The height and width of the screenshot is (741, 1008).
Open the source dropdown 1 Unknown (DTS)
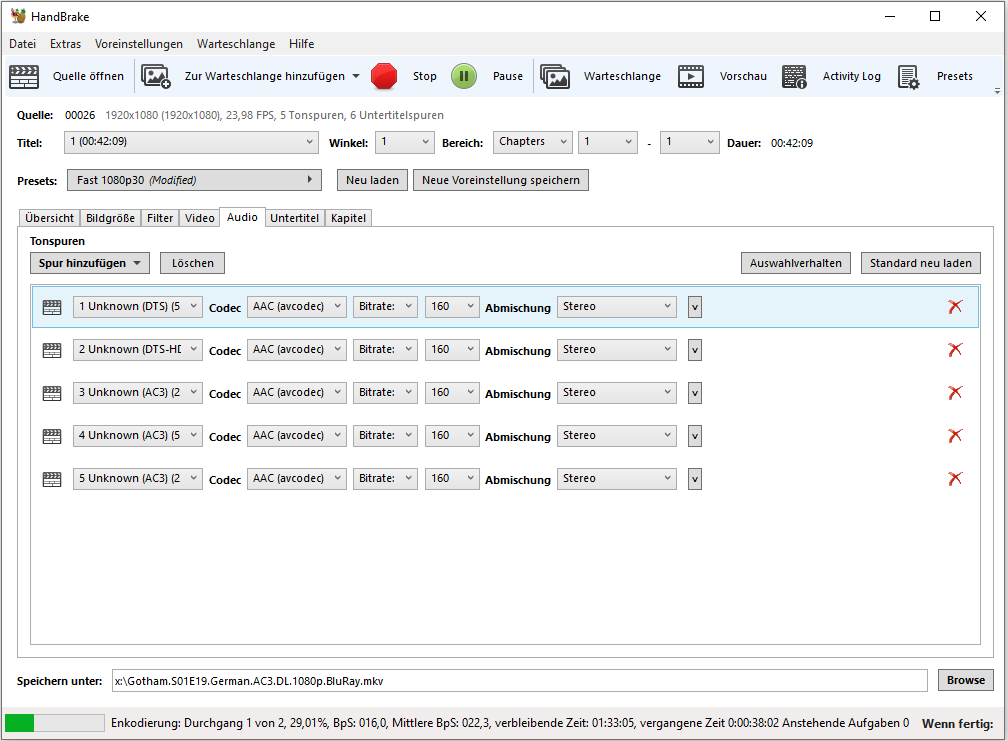(138, 307)
